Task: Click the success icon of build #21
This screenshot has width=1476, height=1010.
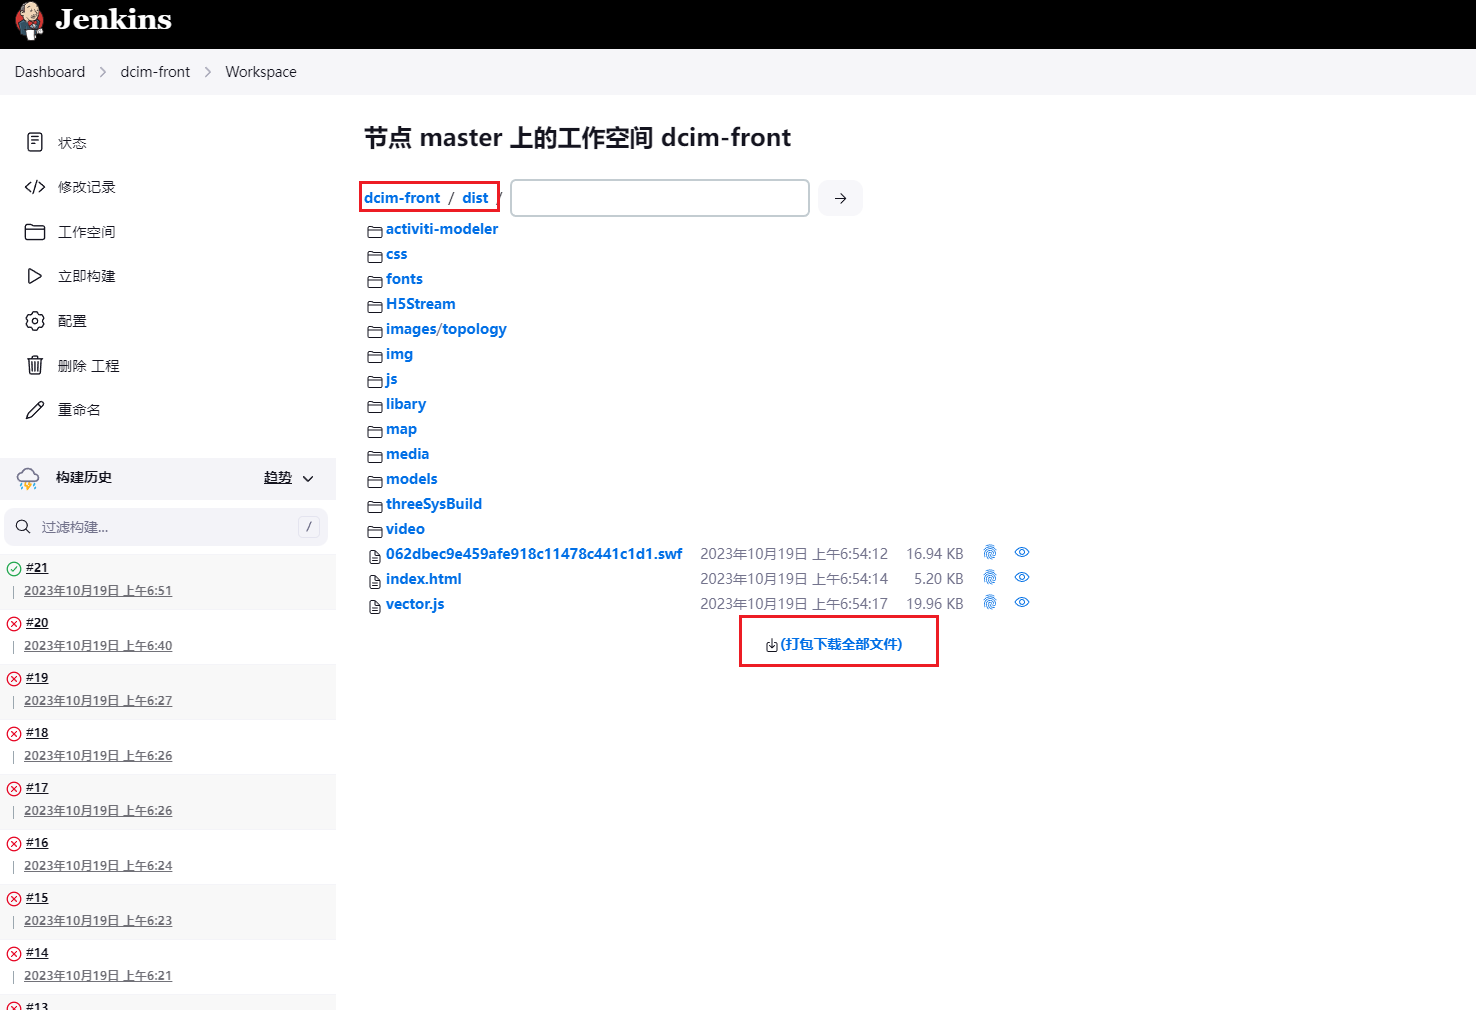Action: click(x=14, y=569)
